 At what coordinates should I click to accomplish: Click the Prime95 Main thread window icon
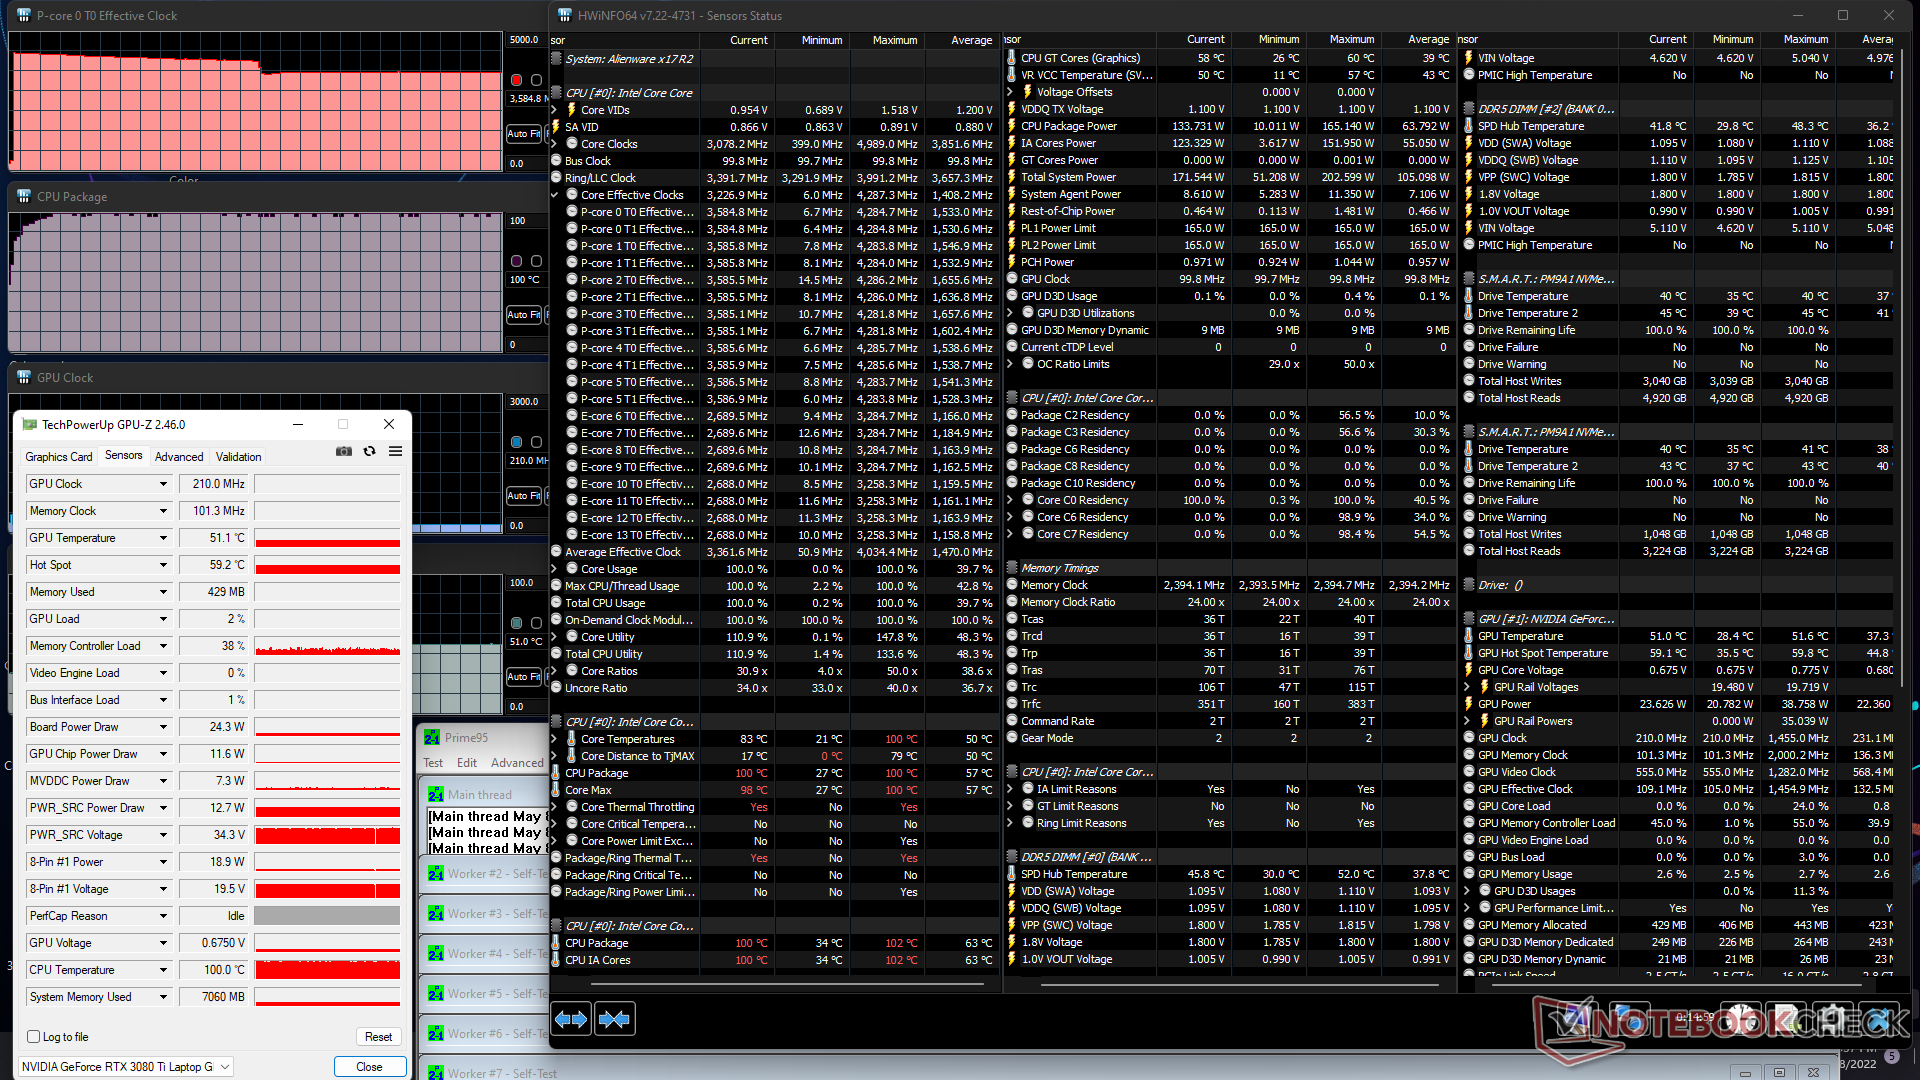point(436,795)
